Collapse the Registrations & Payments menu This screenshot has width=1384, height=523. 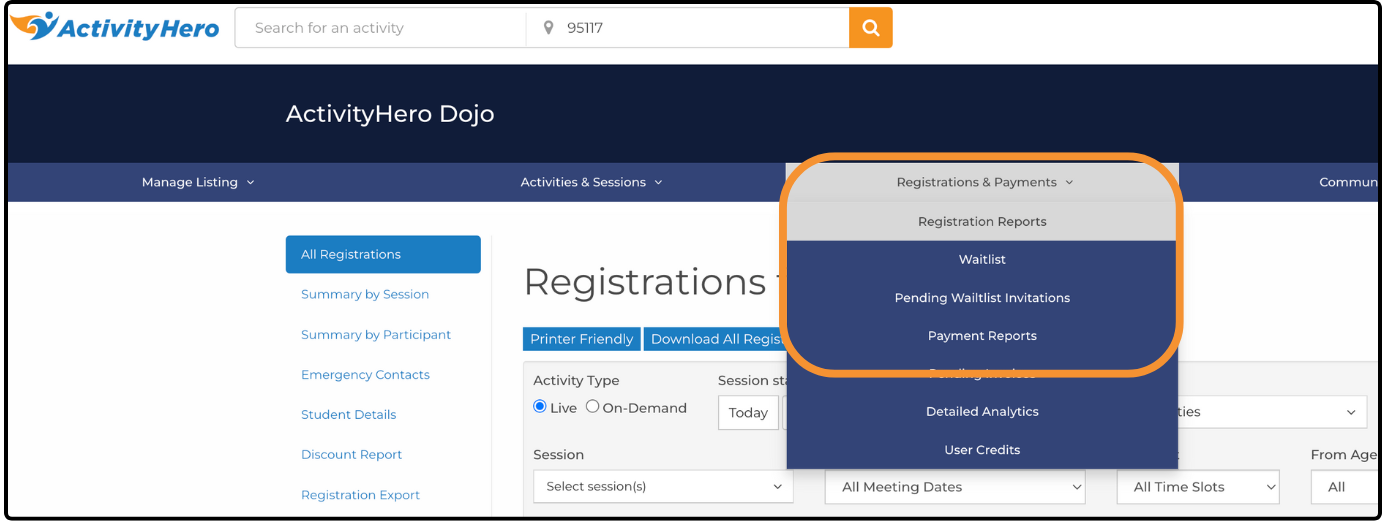point(984,182)
